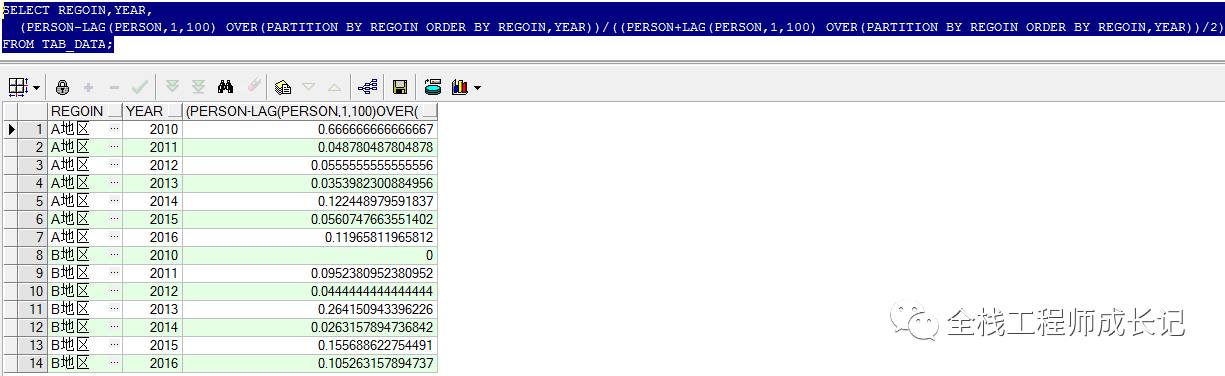
Task: Open ellipsis editor for row 1 REGOIN
Action: tap(114, 129)
